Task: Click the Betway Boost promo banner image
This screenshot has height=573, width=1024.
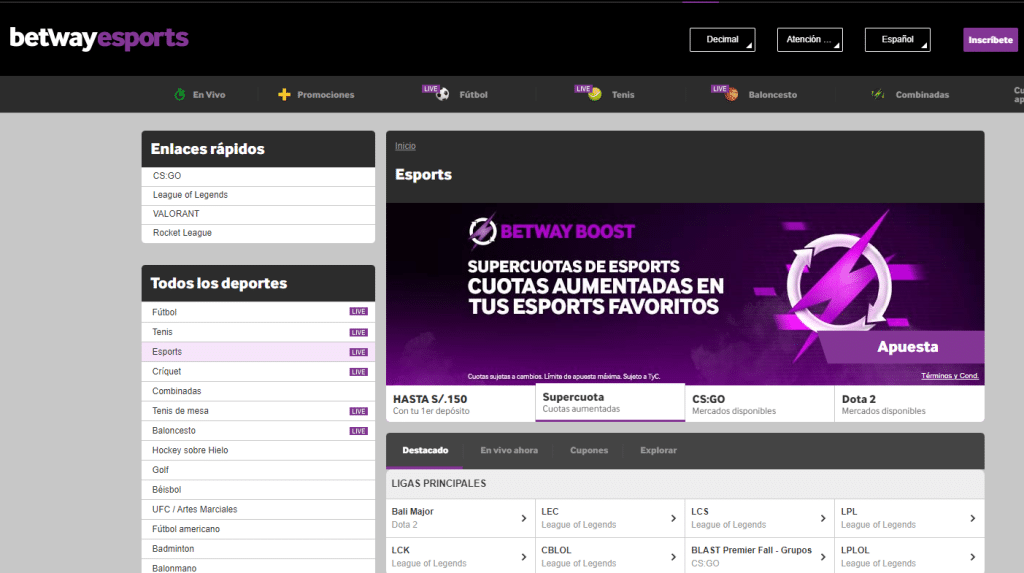Action: pos(685,293)
